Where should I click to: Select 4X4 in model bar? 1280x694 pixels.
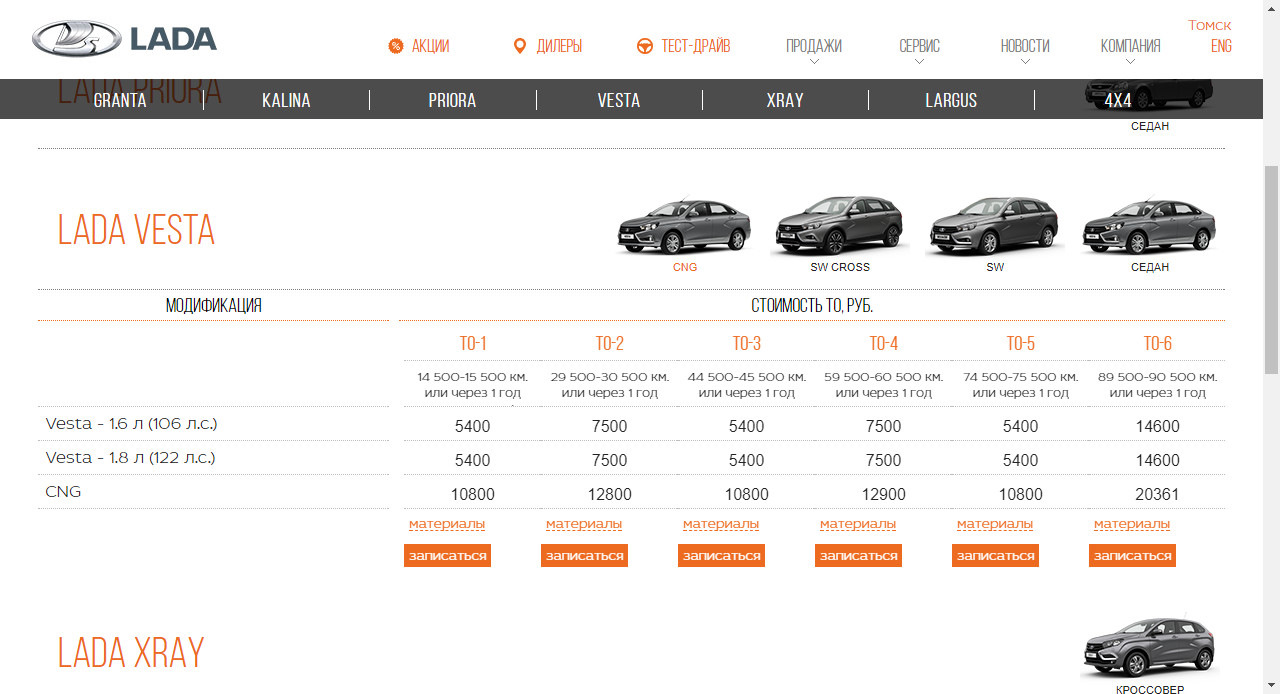(1118, 100)
